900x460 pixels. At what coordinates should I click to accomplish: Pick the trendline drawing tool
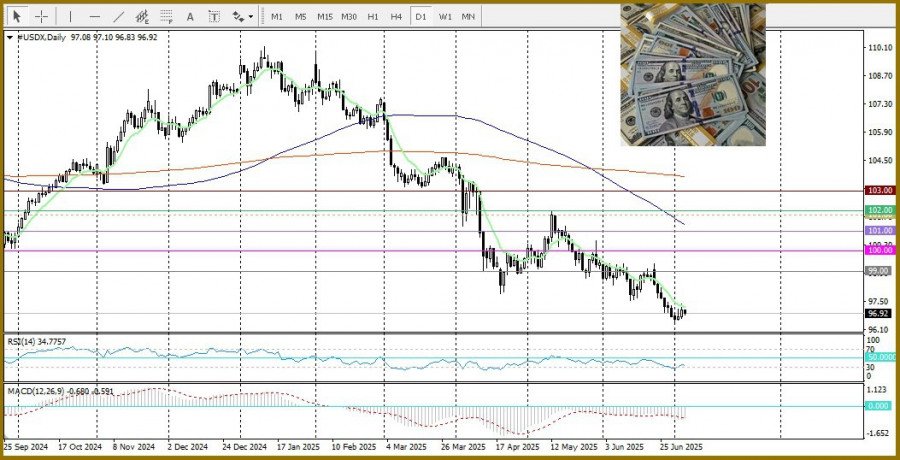[x=118, y=17]
